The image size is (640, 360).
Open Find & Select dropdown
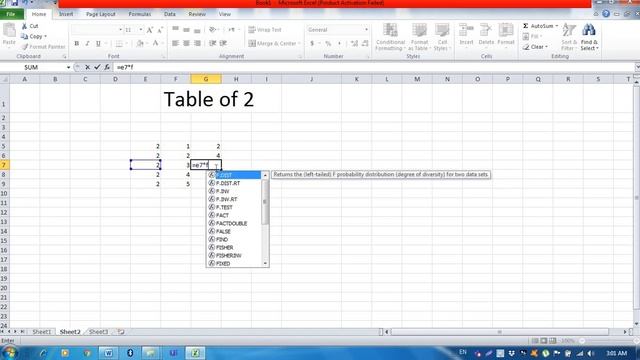coord(589,37)
